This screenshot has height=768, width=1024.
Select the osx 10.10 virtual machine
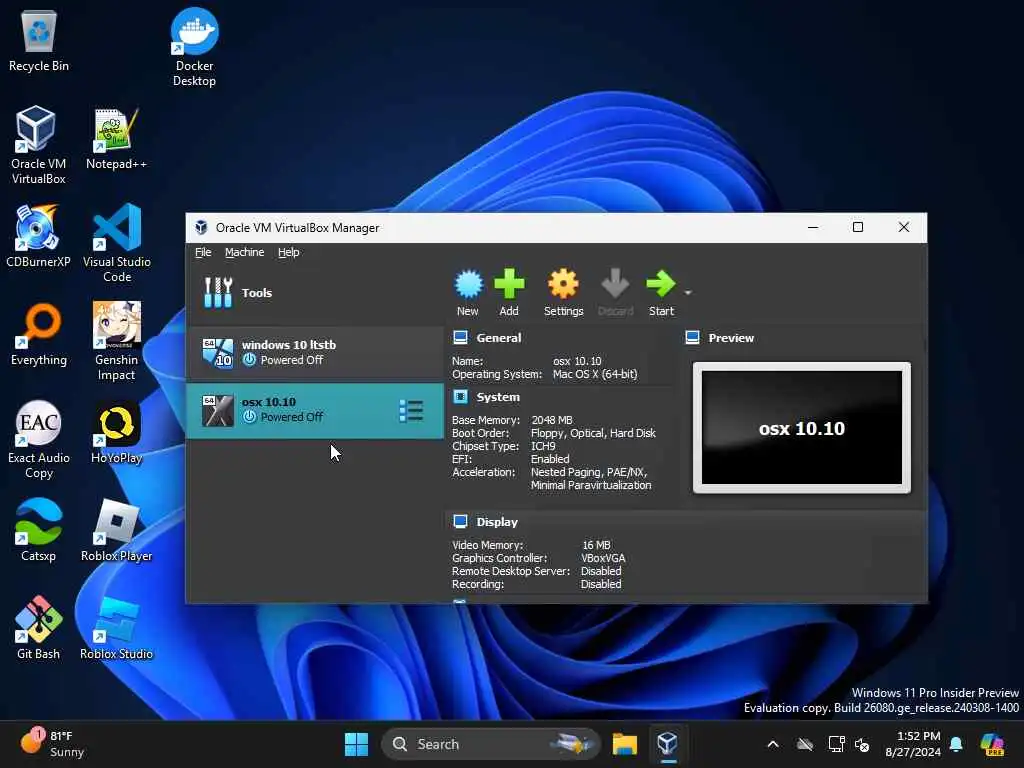(315, 410)
